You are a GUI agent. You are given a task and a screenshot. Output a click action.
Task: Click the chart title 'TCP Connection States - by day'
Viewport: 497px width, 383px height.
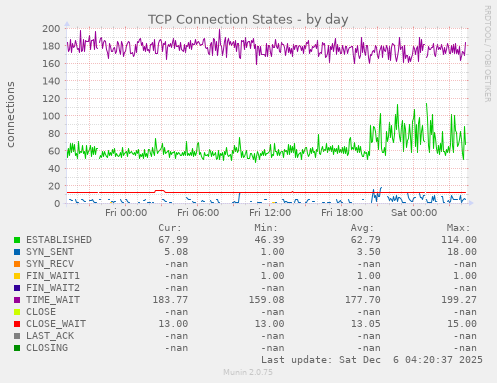click(248, 19)
